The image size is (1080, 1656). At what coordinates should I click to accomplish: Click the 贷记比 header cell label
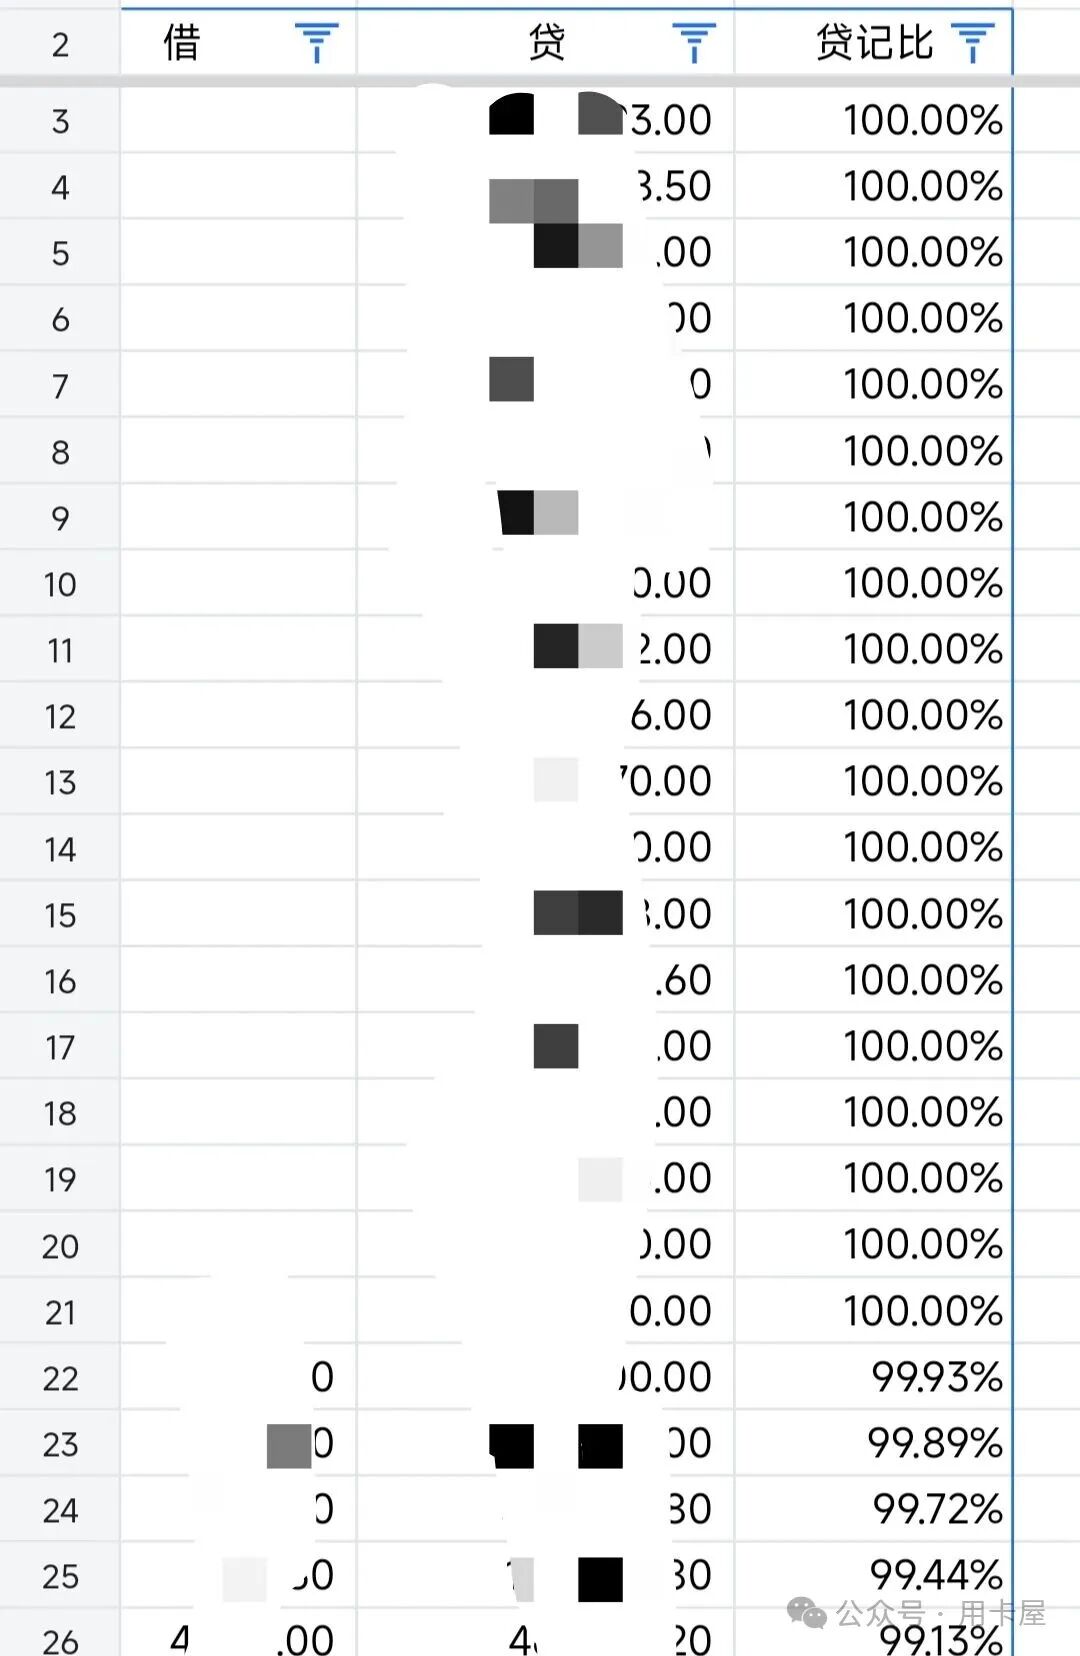tap(874, 43)
